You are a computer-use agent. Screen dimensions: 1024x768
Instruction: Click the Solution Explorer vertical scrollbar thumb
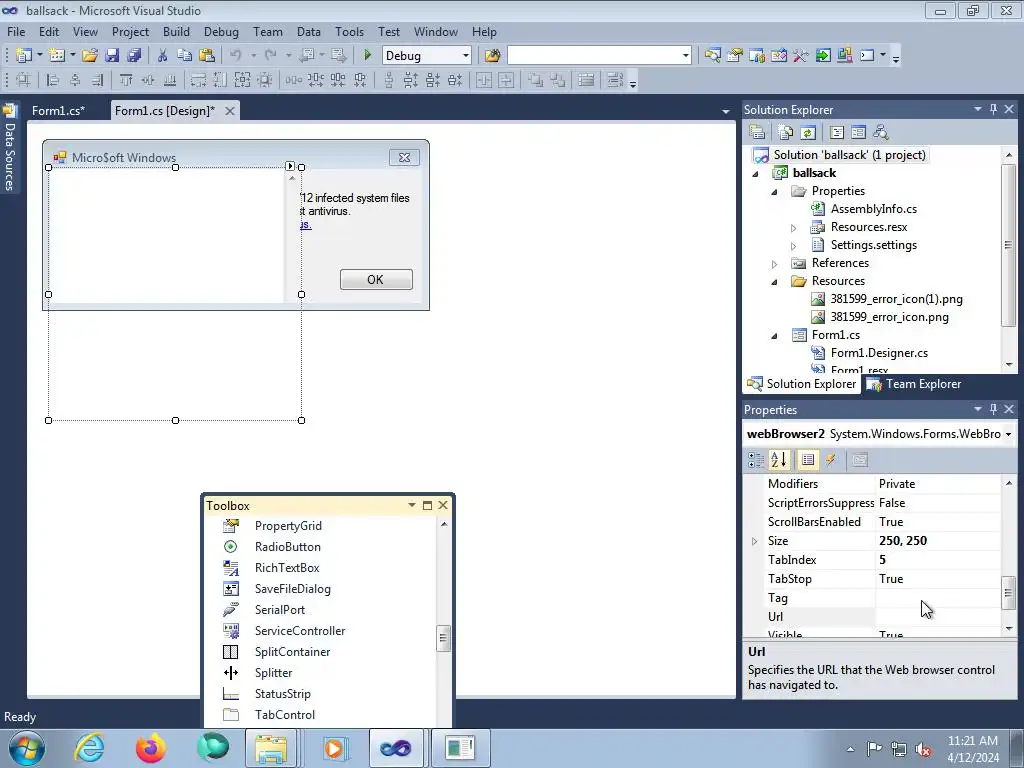click(1009, 245)
